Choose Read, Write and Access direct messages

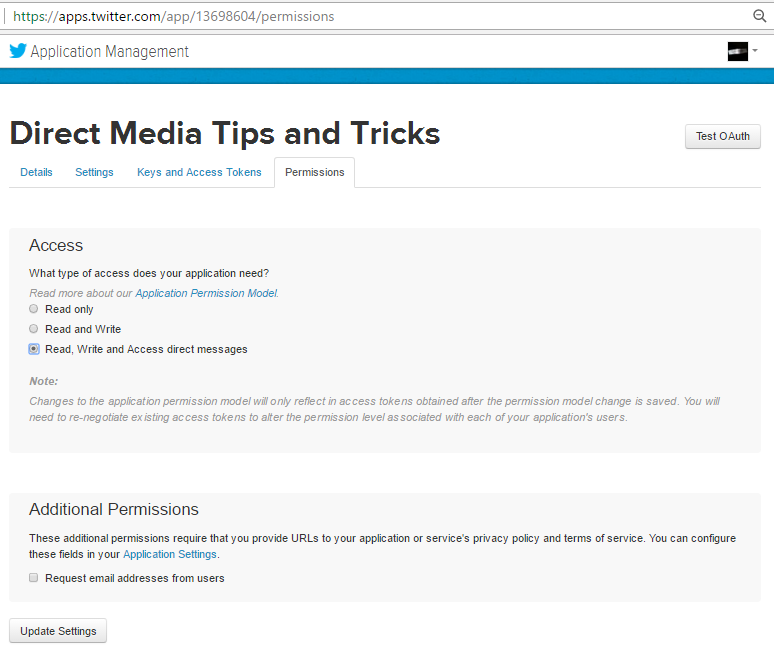(x=34, y=349)
